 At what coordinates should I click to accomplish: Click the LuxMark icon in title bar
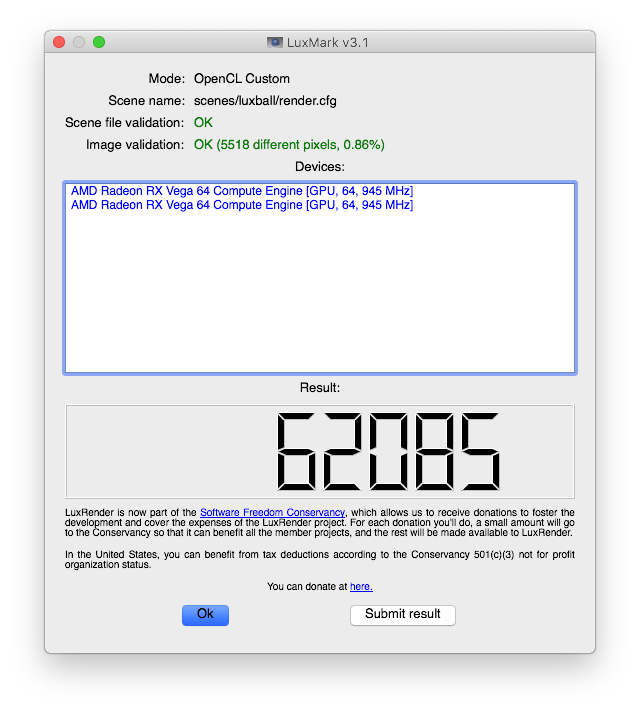(x=274, y=42)
